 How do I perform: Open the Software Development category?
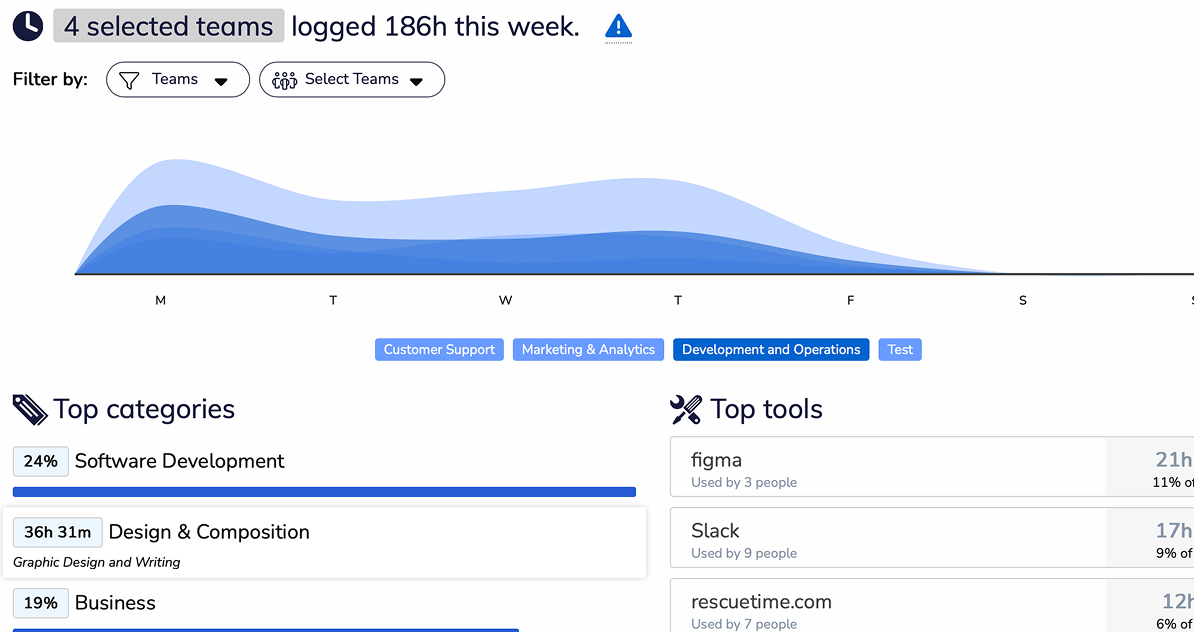click(x=180, y=461)
